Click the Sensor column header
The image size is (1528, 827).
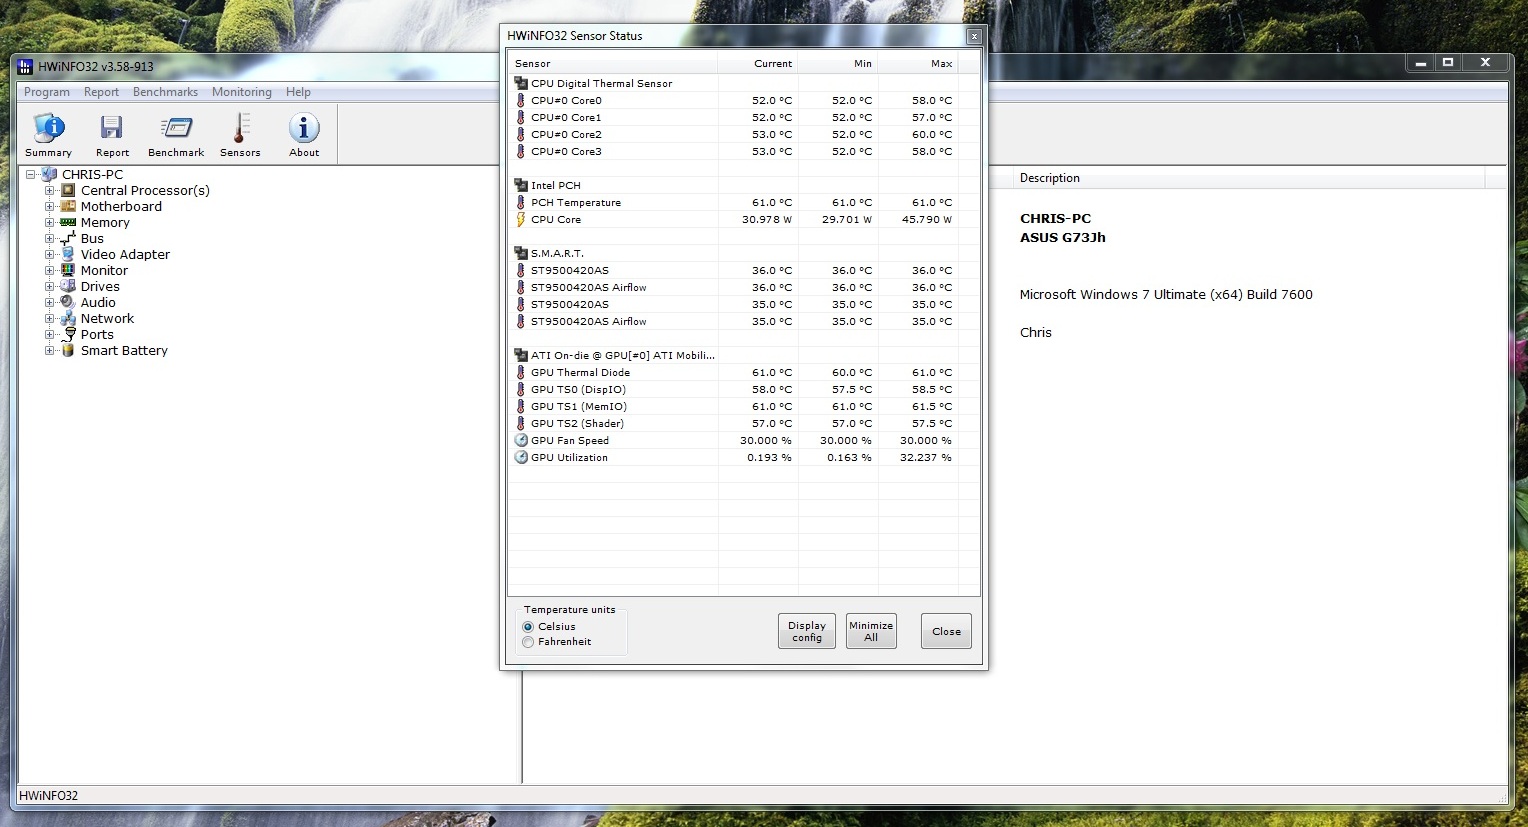tap(613, 63)
